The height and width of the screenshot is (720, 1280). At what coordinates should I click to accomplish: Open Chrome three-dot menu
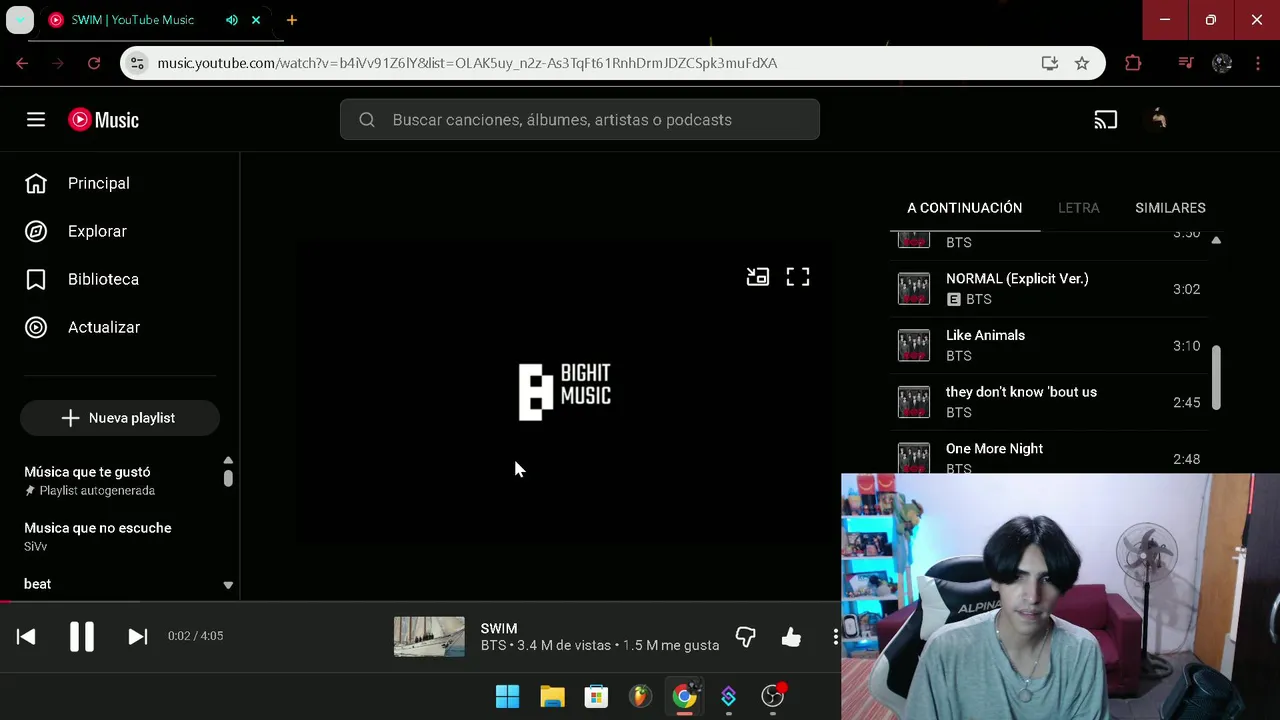[1258, 63]
